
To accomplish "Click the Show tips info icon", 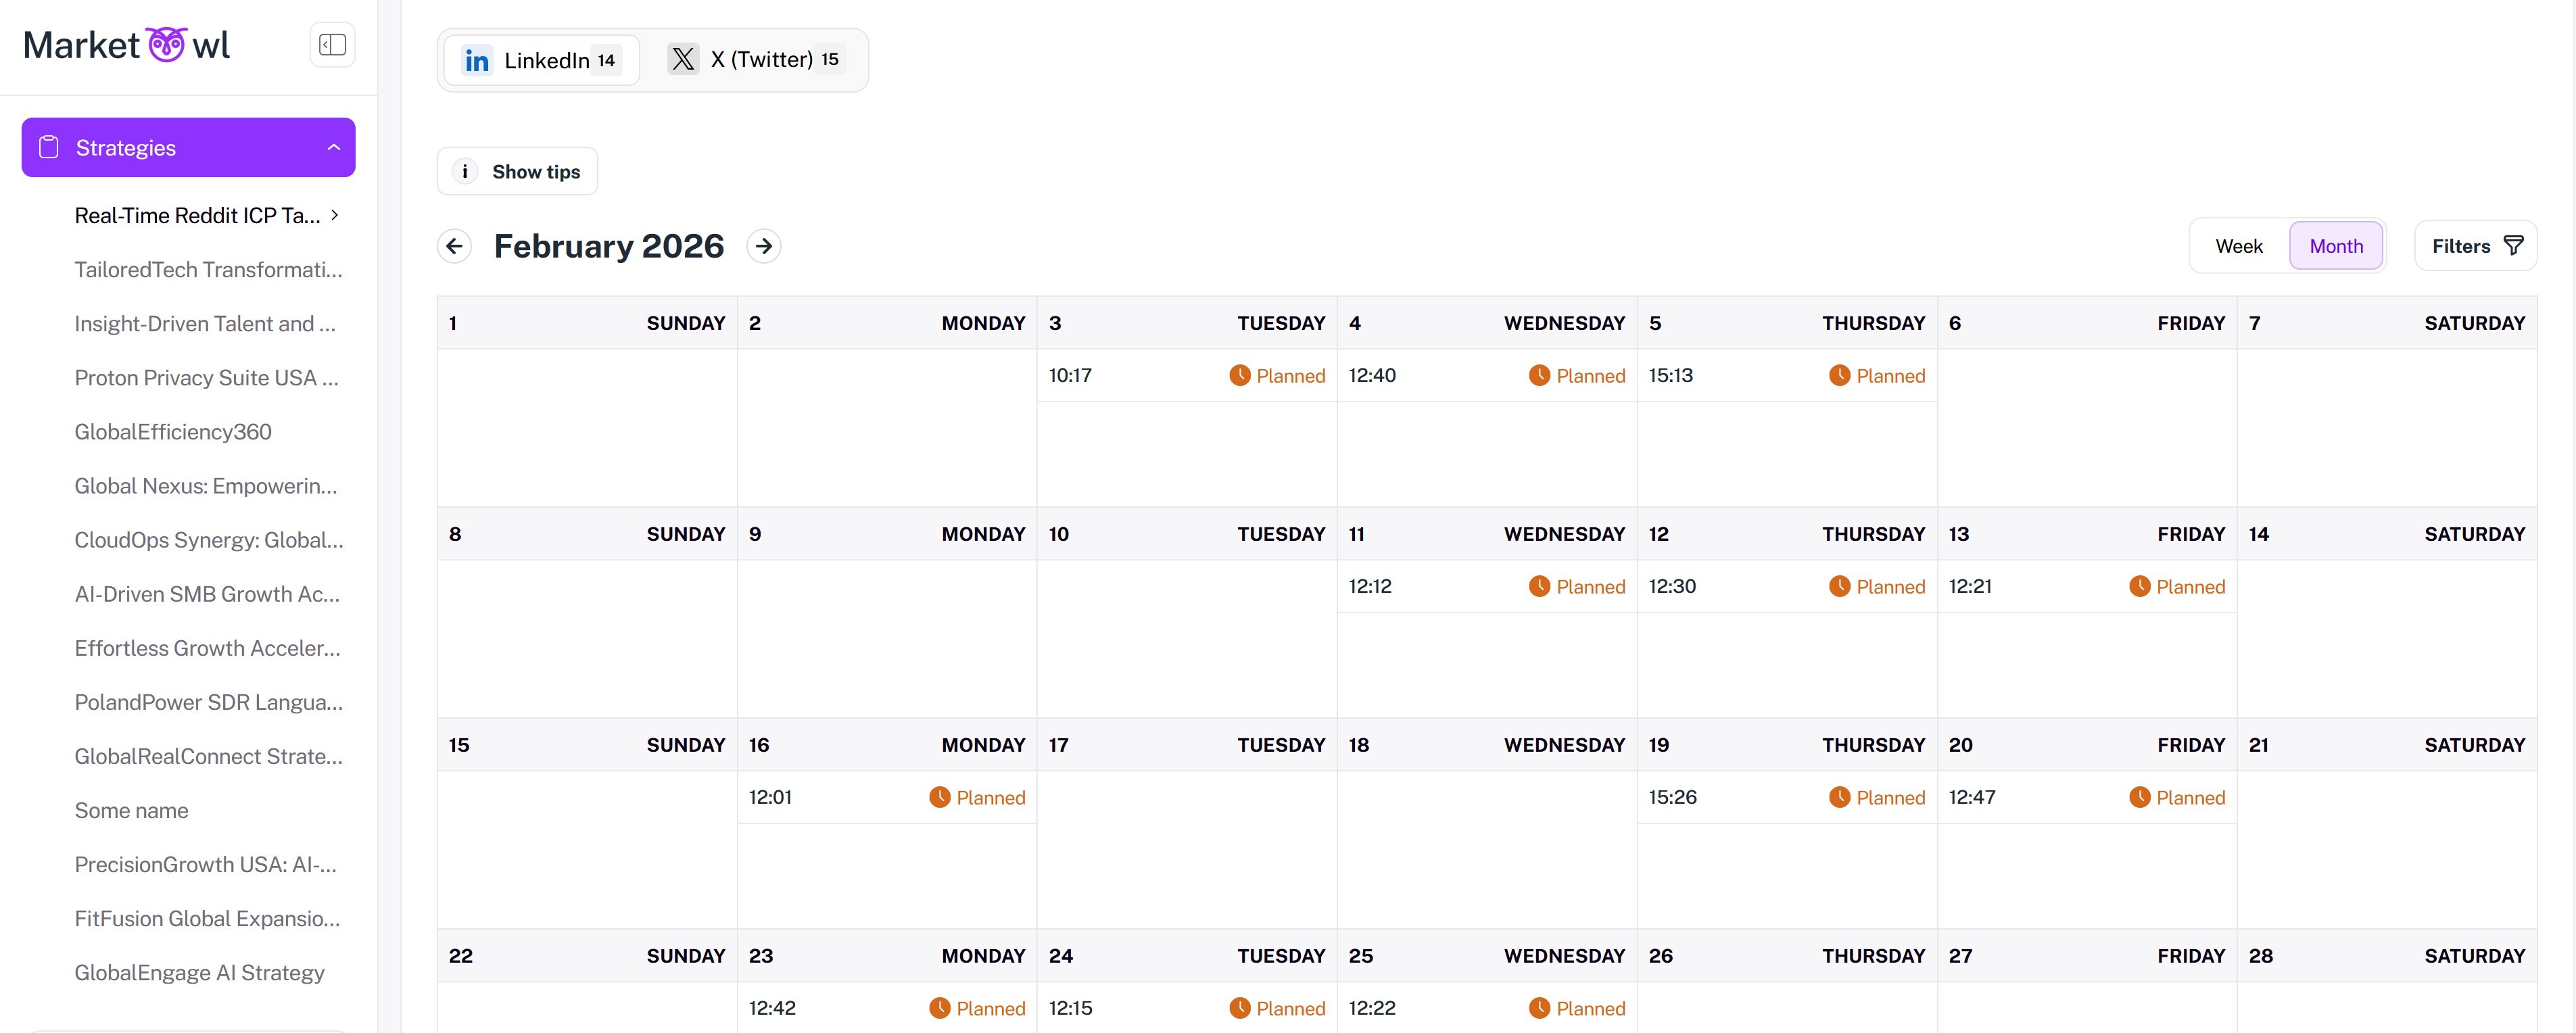I will 465,172.
